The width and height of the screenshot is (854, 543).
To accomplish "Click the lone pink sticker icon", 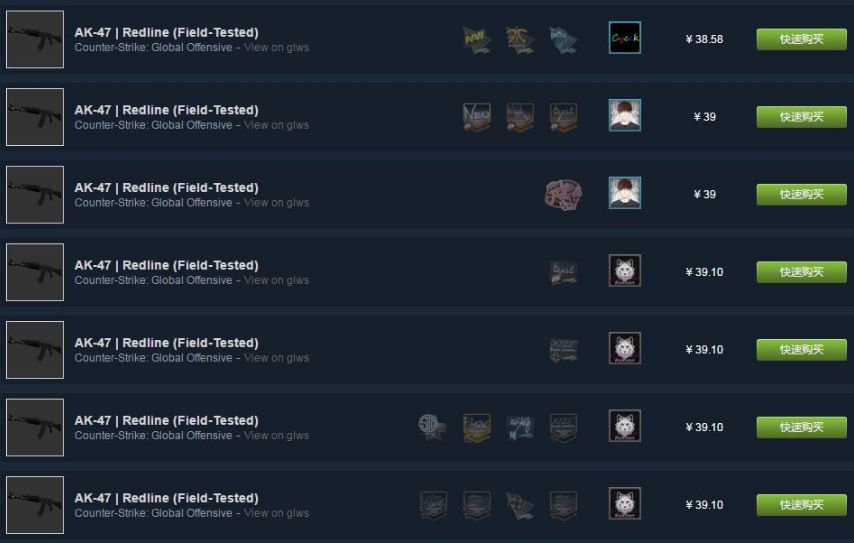I will pyautogui.click(x=563, y=195).
